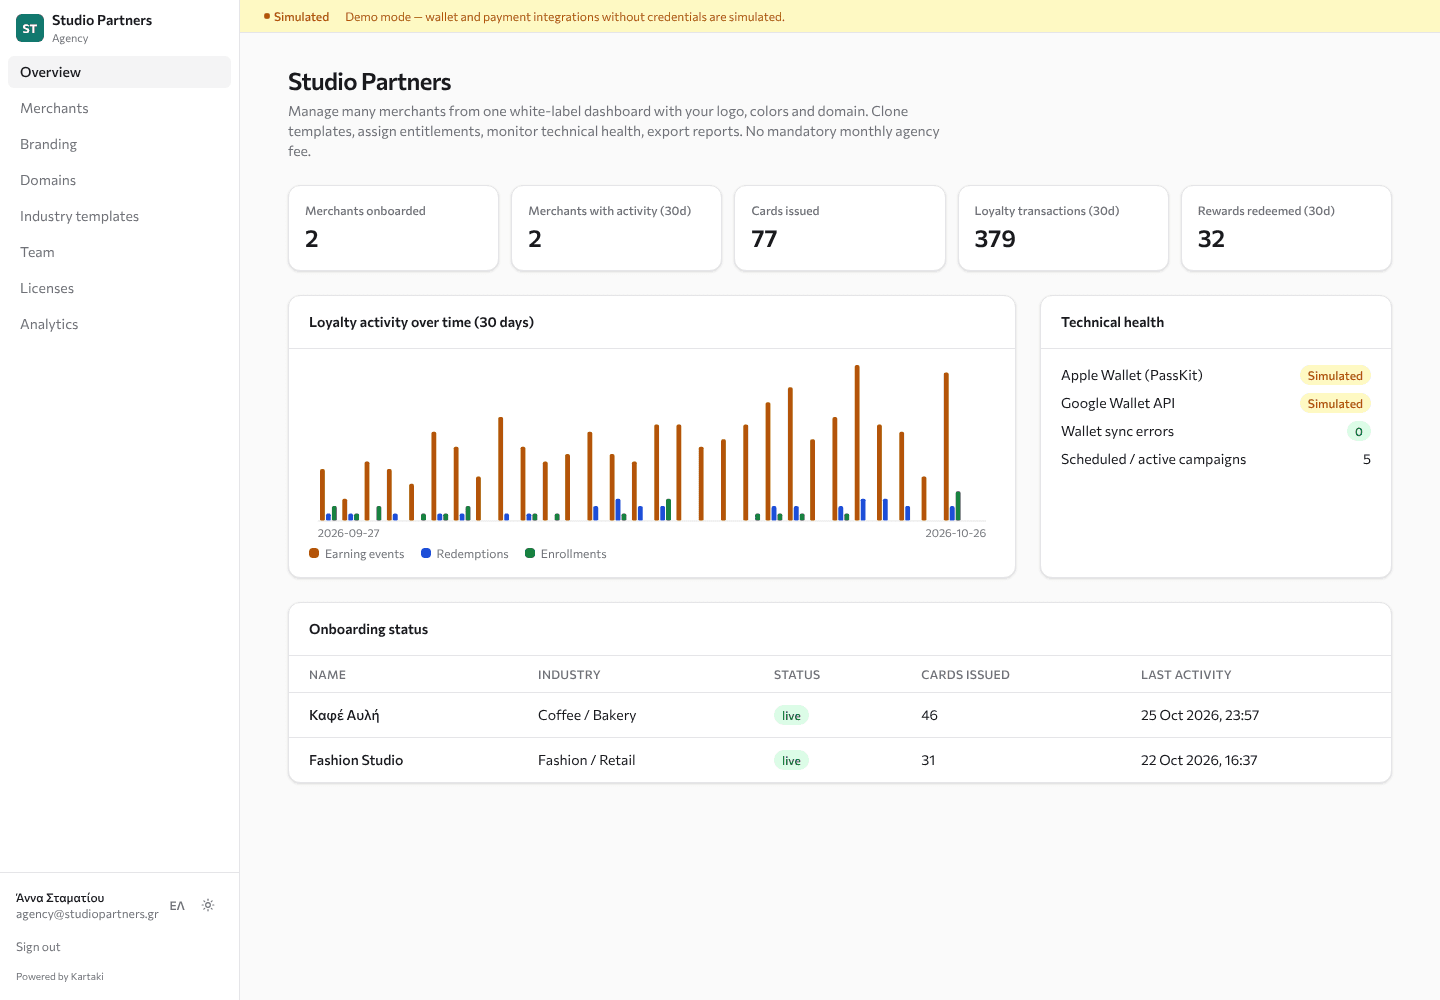Screen dimensions: 1440x1000
Task: Click the Wallet sync errors count badge
Action: tap(1358, 431)
